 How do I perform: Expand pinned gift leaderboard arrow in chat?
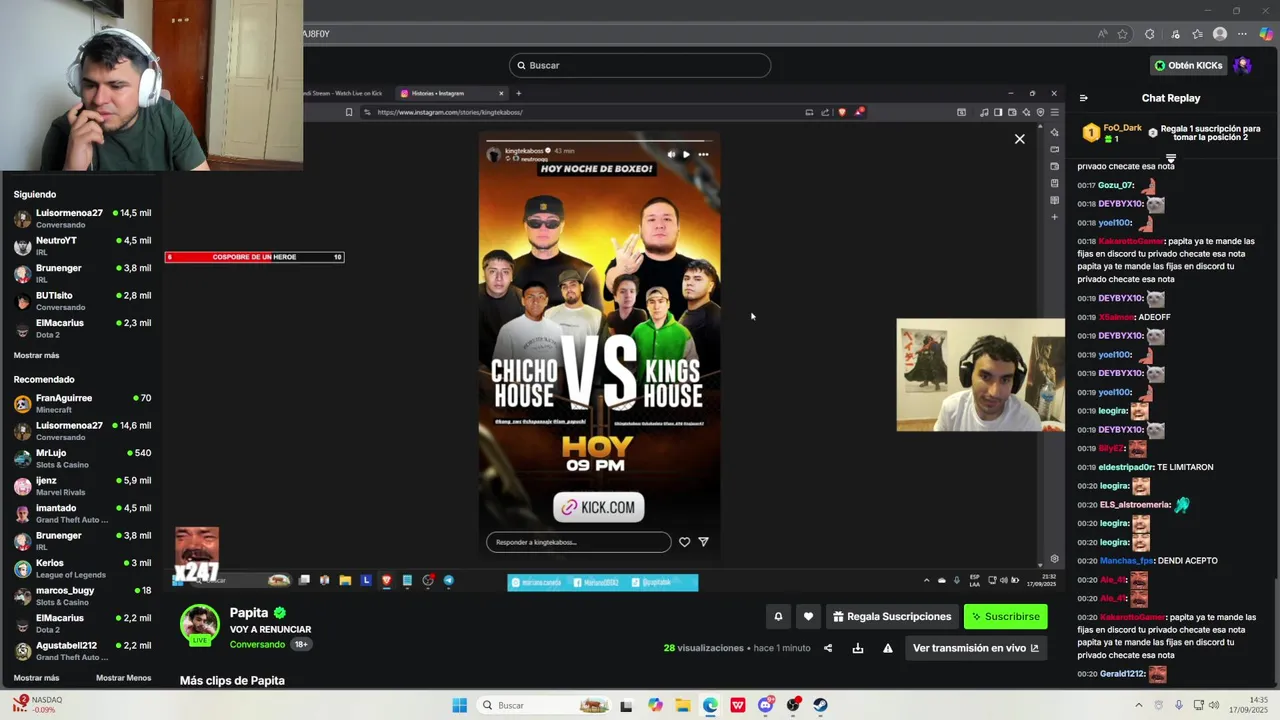(1170, 158)
